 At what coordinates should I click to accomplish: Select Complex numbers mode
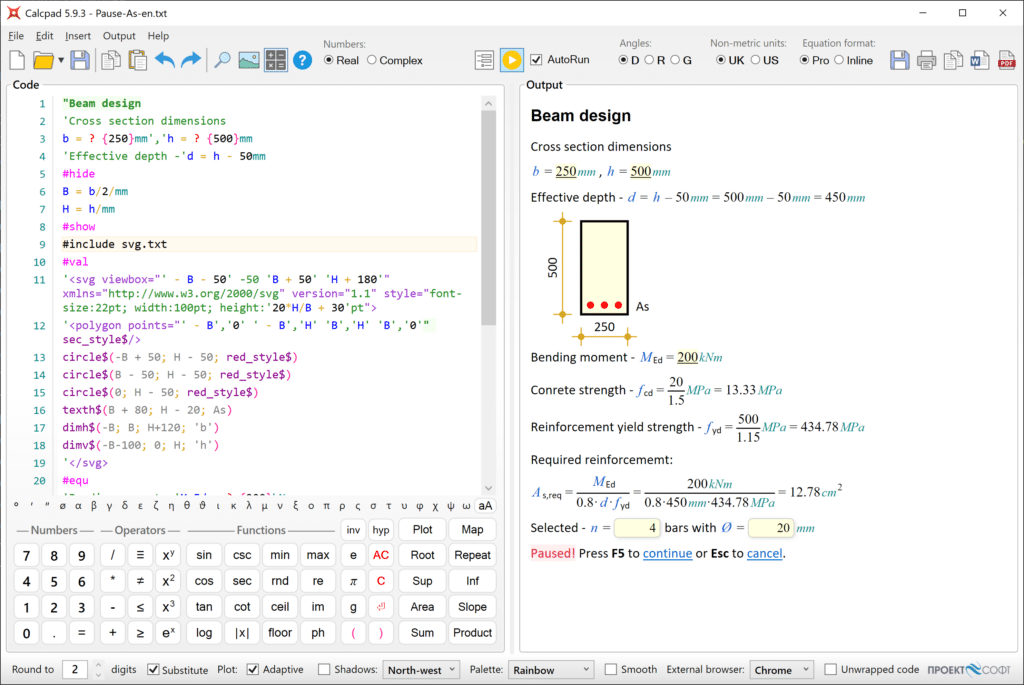click(x=394, y=60)
